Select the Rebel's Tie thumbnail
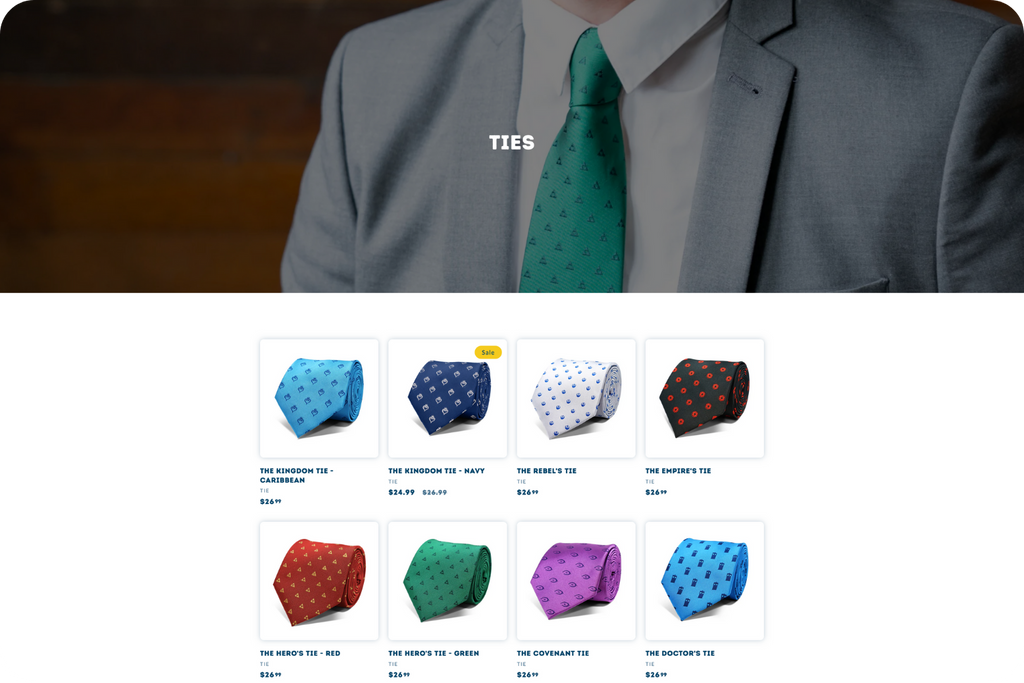 (576, 398)
